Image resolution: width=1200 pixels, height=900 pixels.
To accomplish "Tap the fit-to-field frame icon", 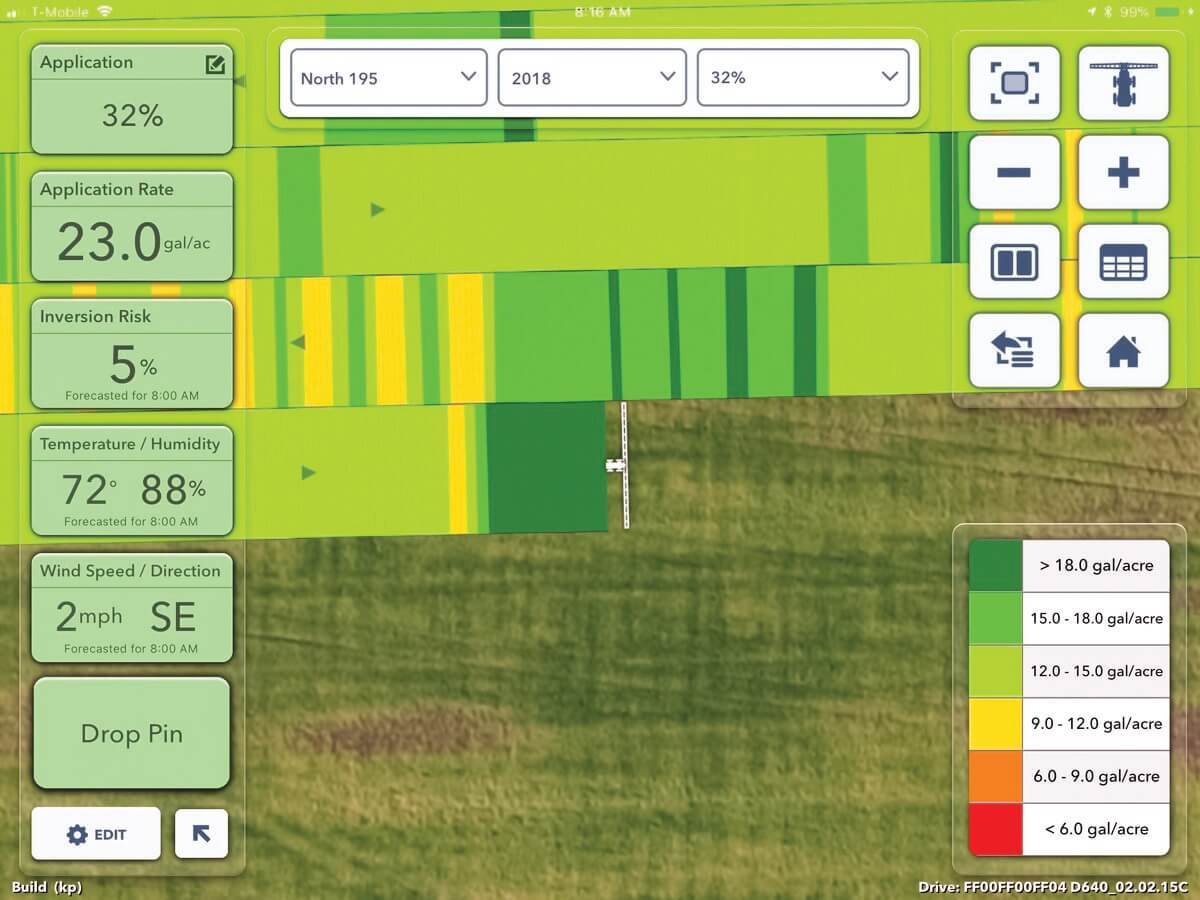I will [x=1014, y=83].
